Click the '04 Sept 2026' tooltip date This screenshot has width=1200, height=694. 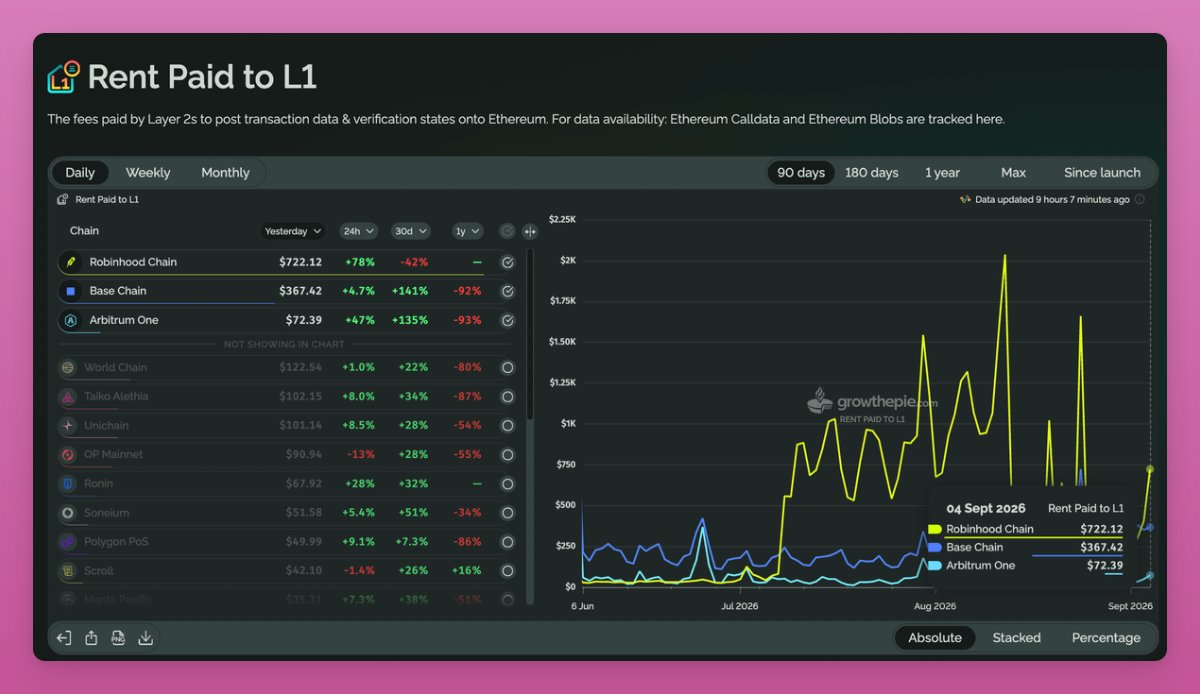tap(986, 508)
